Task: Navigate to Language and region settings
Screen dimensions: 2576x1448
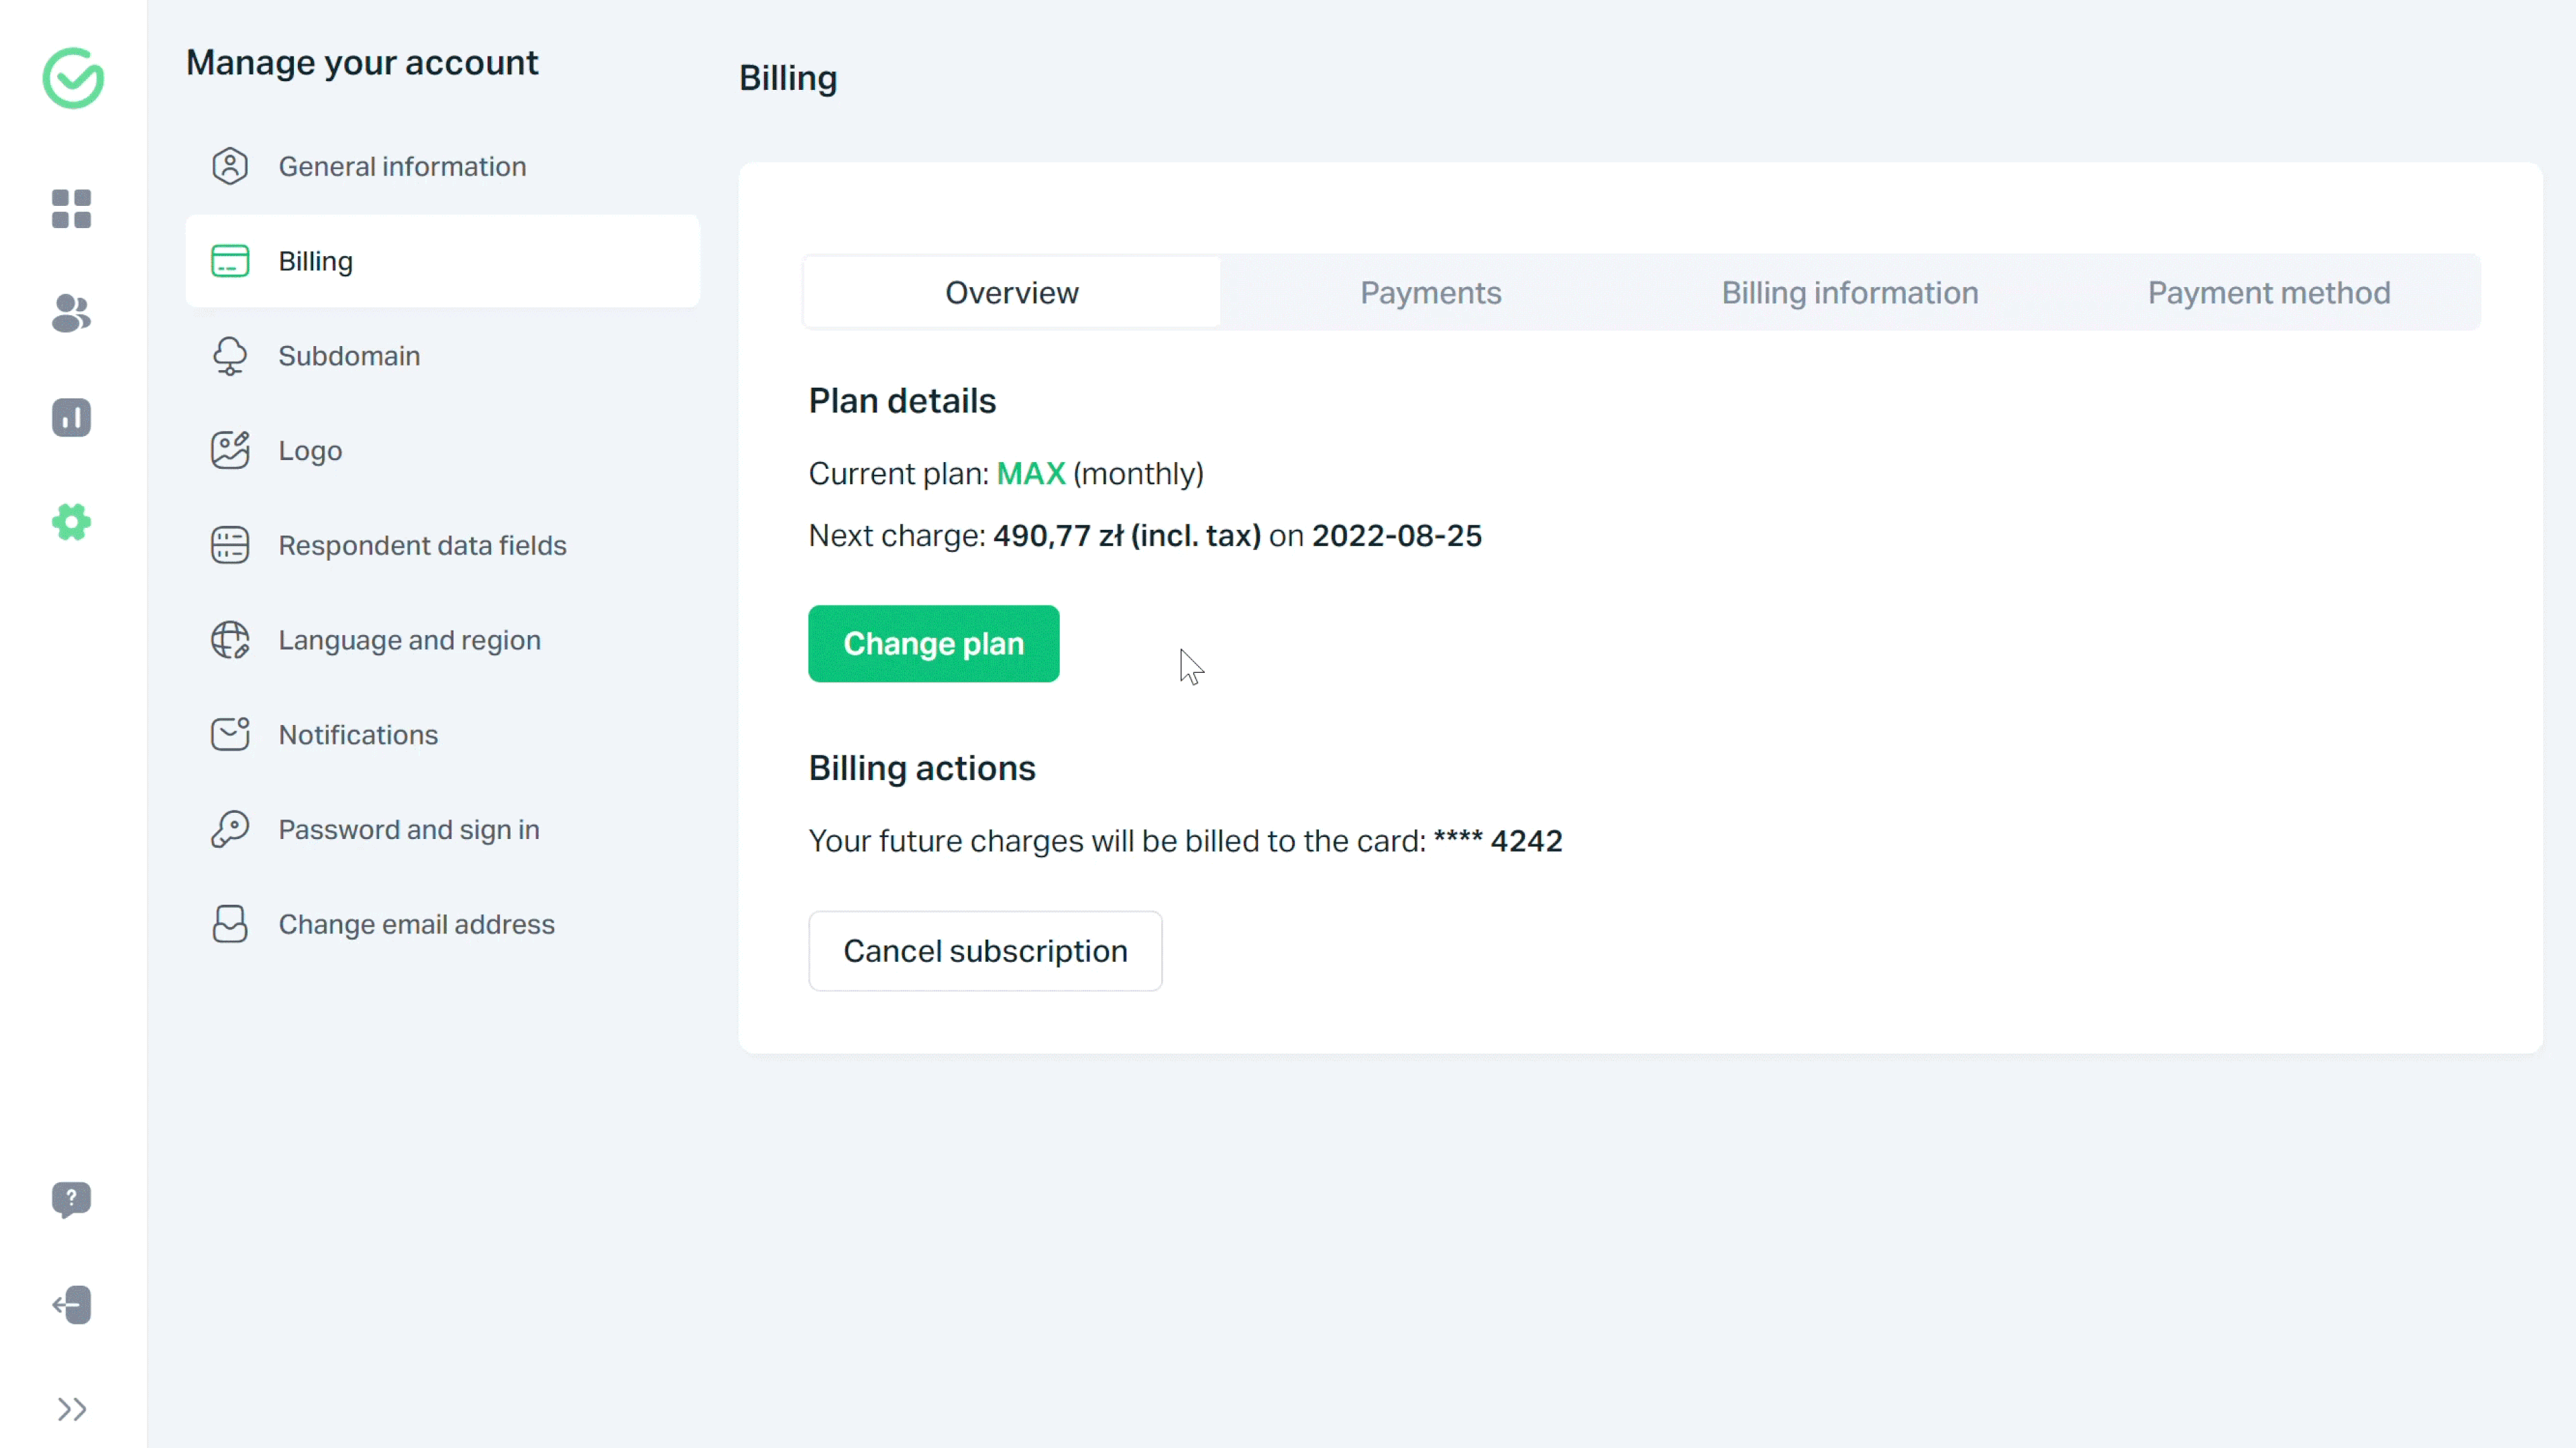Action: [x=409, y=640]
